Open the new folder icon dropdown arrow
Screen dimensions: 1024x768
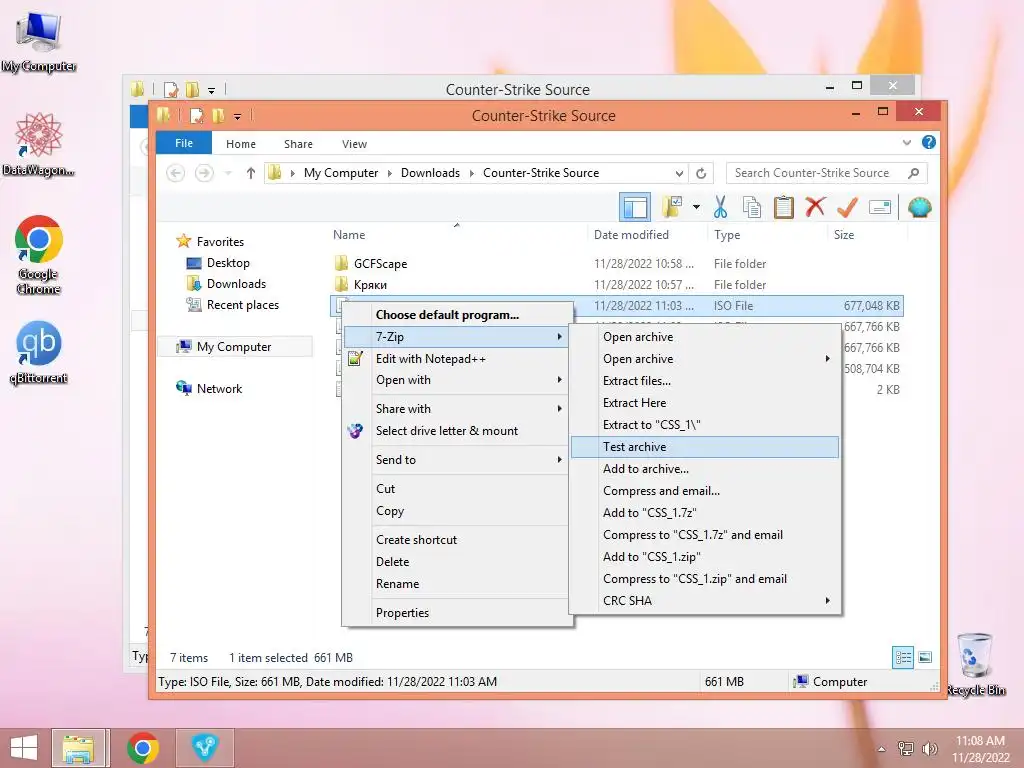(696, 208)
